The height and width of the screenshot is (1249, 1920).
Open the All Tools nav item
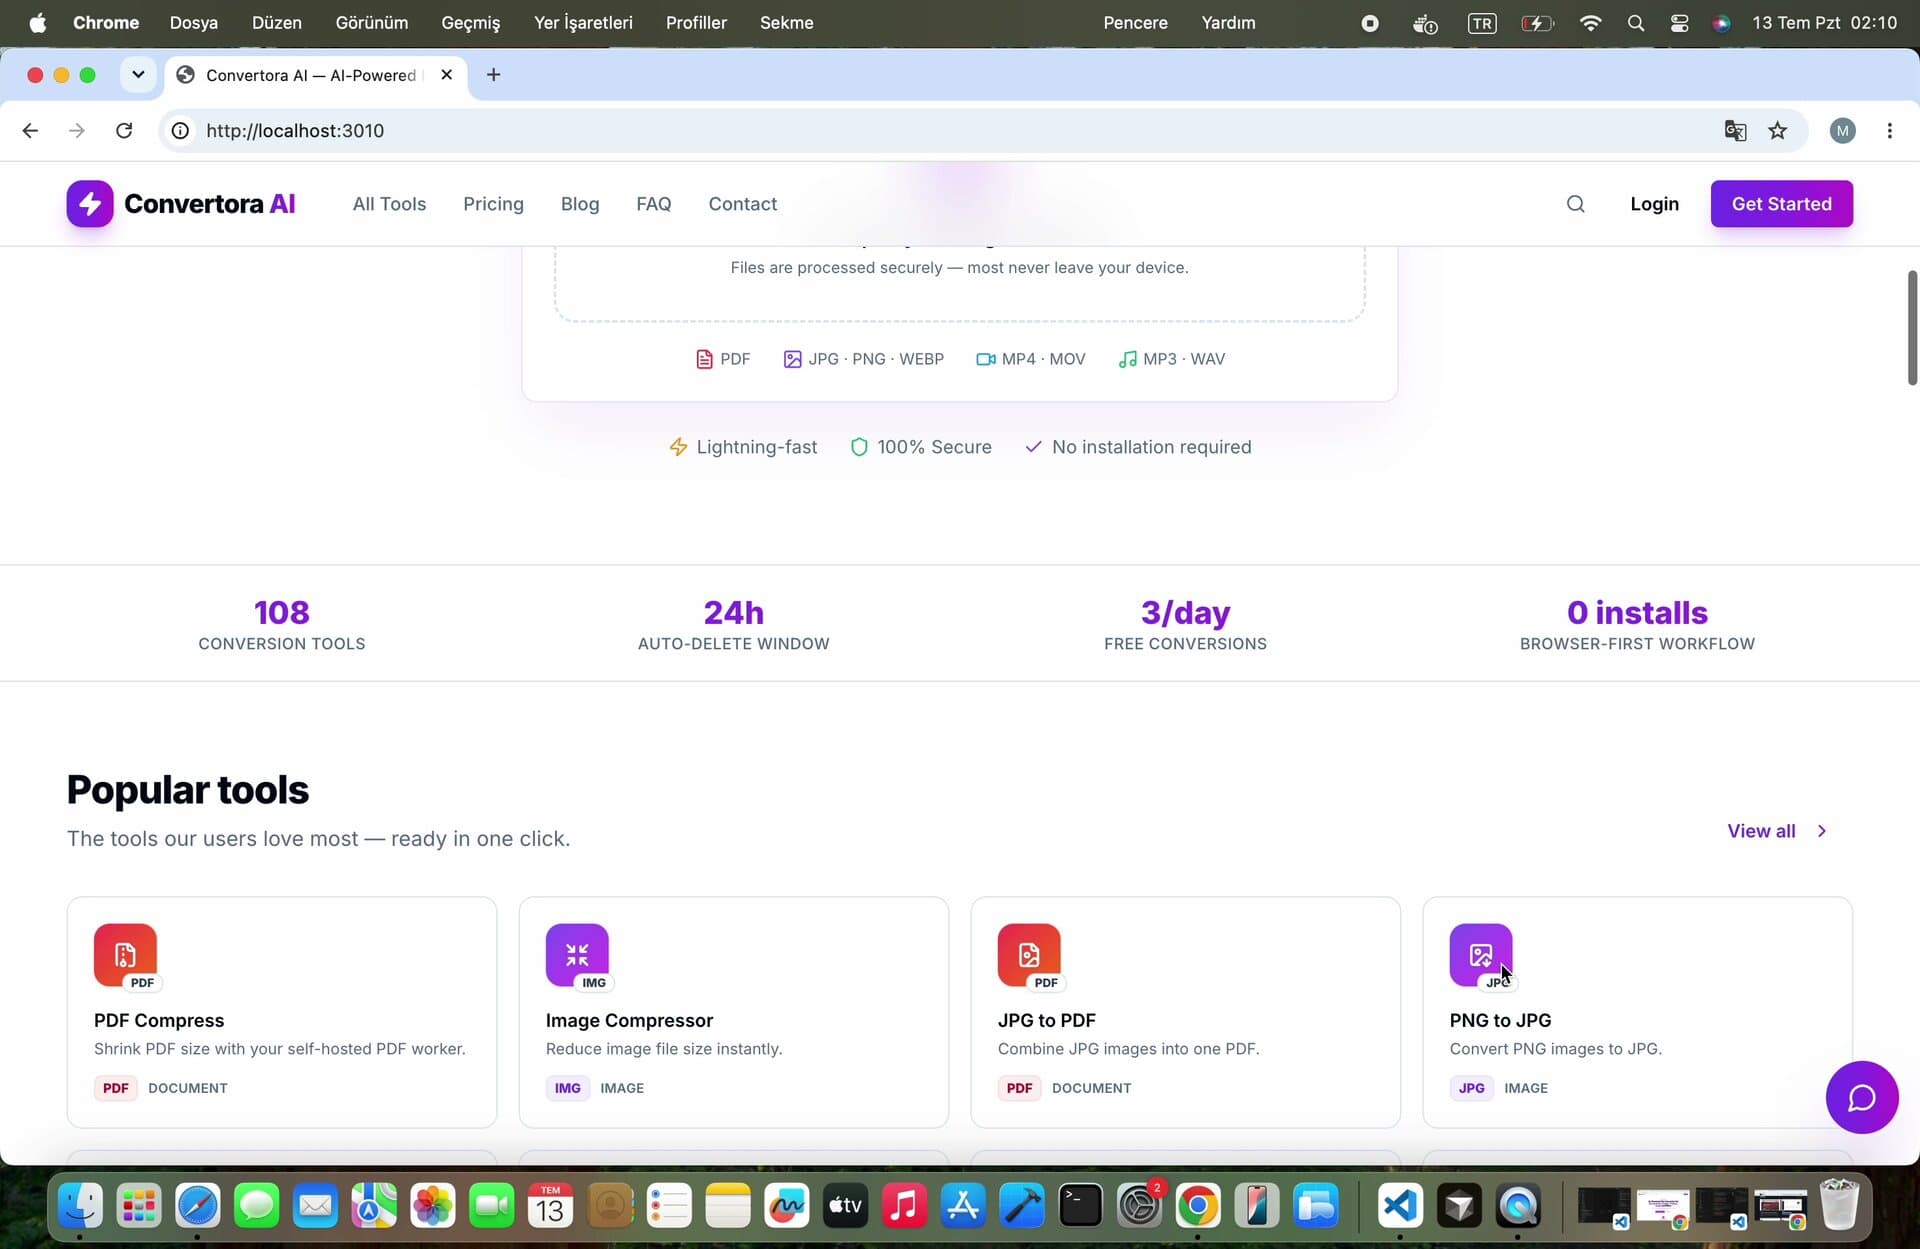point(389,204)
